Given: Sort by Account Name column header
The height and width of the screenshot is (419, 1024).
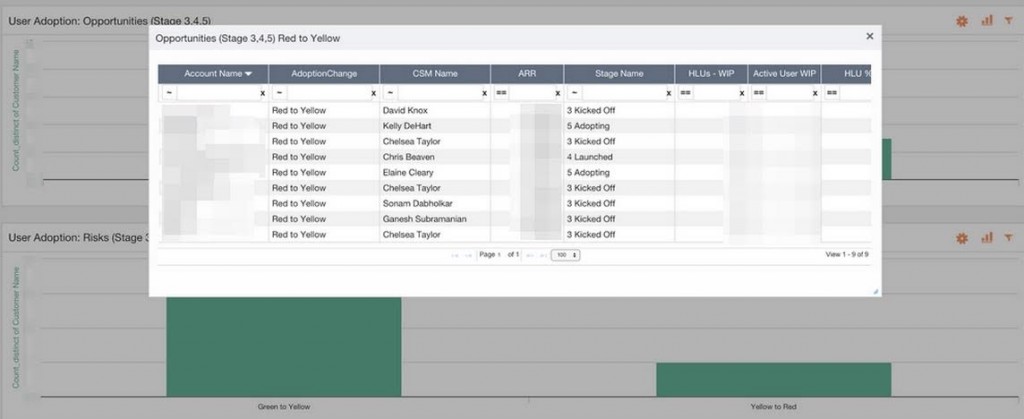Looking at the screenshot, I should coord(213,74).
